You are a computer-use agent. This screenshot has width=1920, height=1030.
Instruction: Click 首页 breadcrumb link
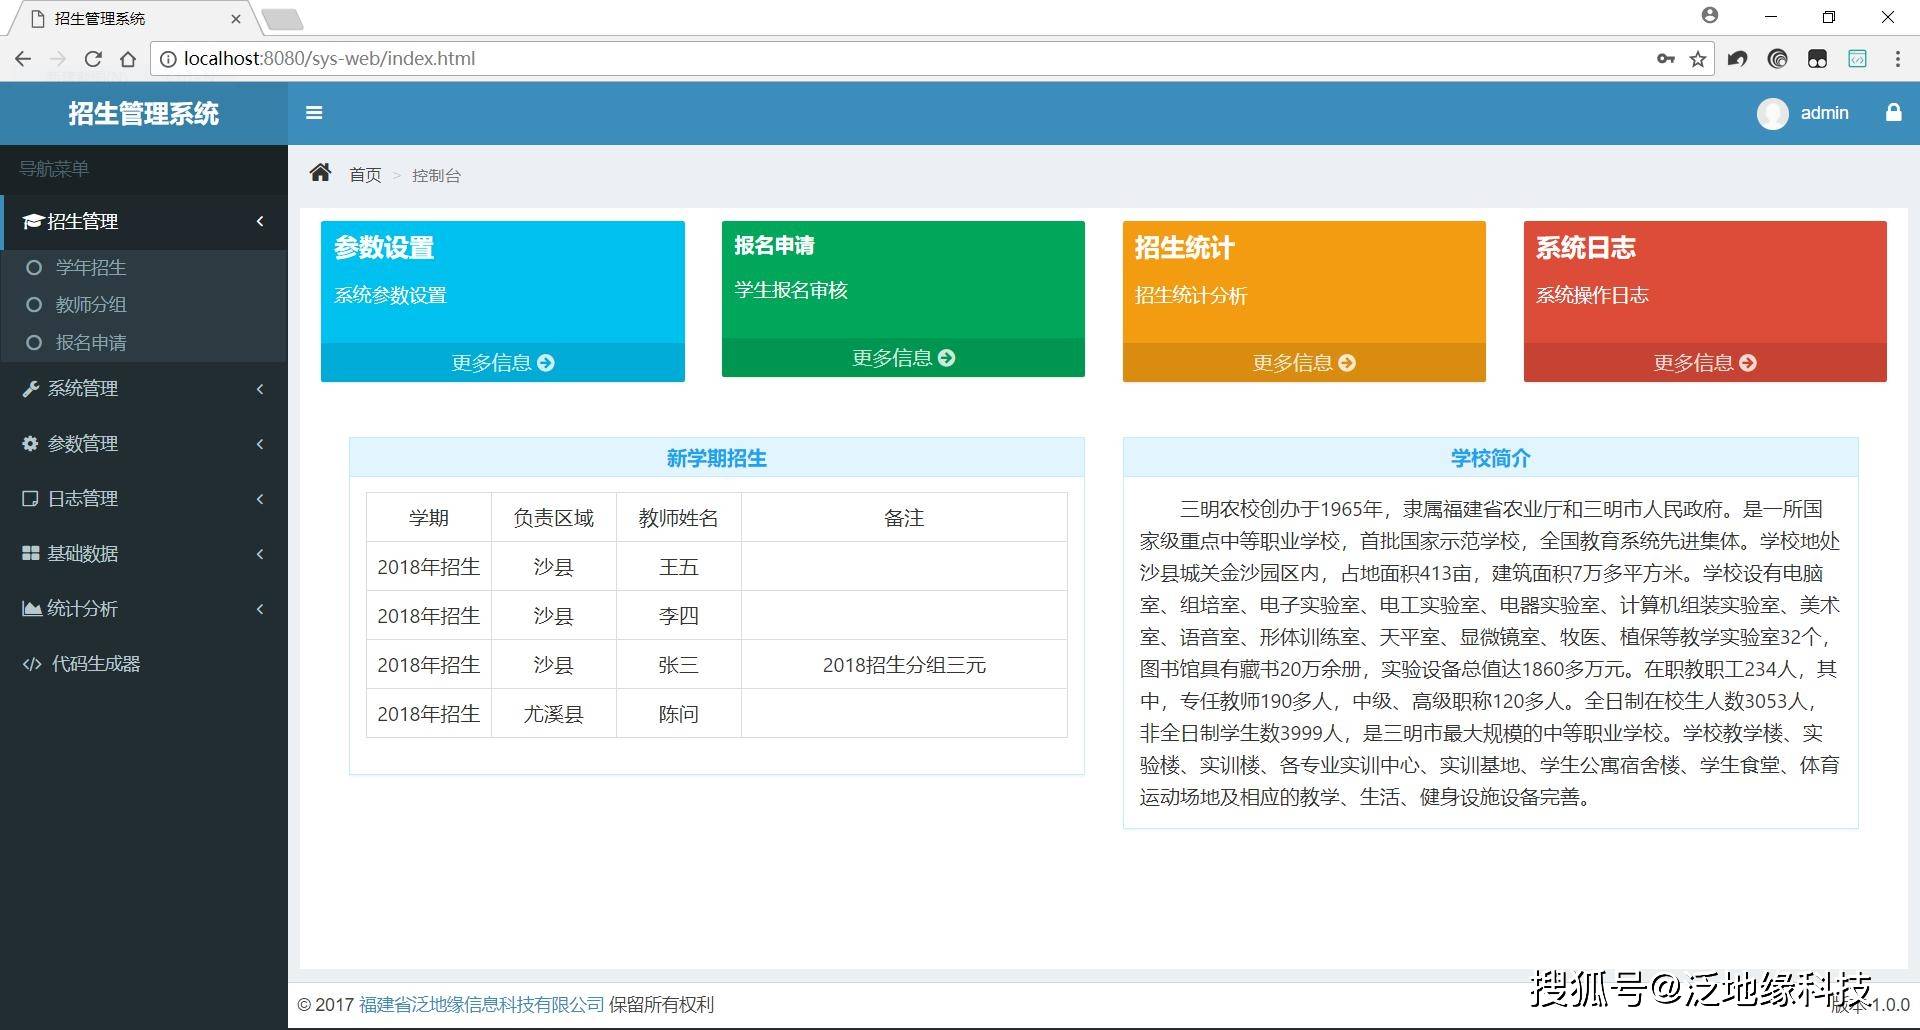click(365, 175)
